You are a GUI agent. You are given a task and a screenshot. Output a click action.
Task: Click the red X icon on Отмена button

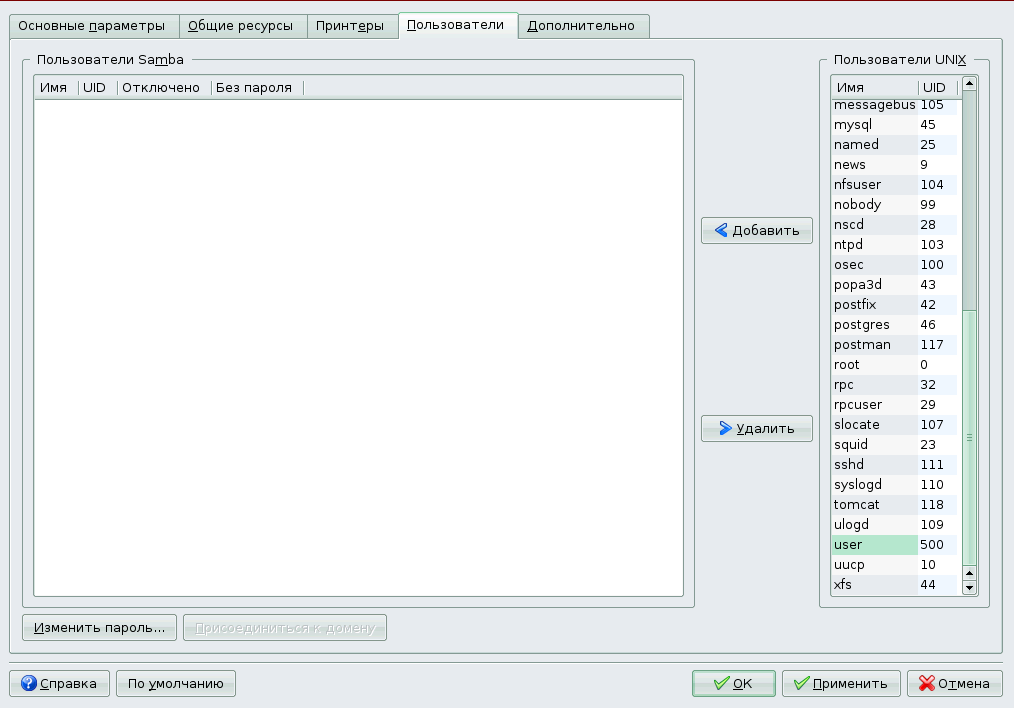(926, 684)
